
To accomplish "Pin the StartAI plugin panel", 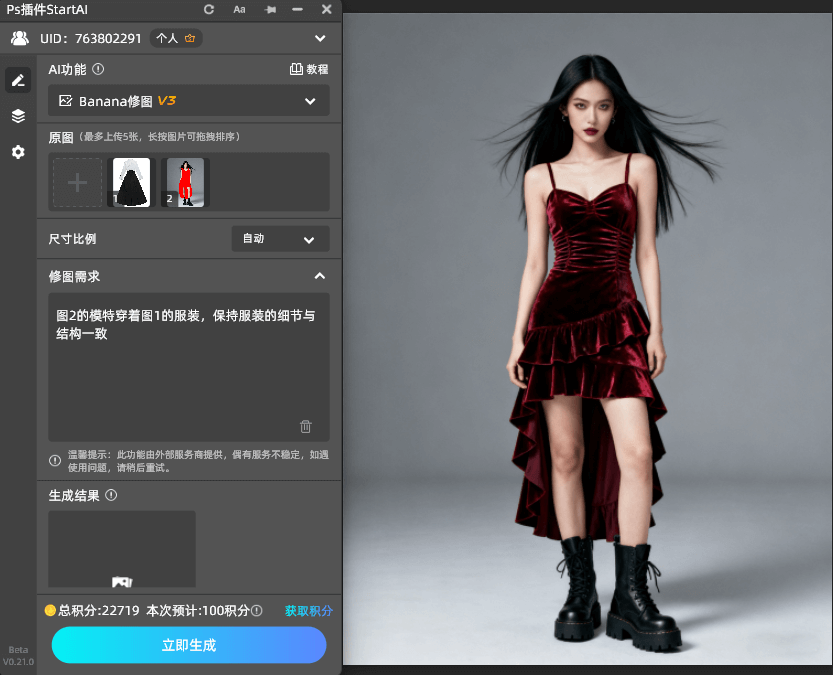I will (x=269, y=9).
